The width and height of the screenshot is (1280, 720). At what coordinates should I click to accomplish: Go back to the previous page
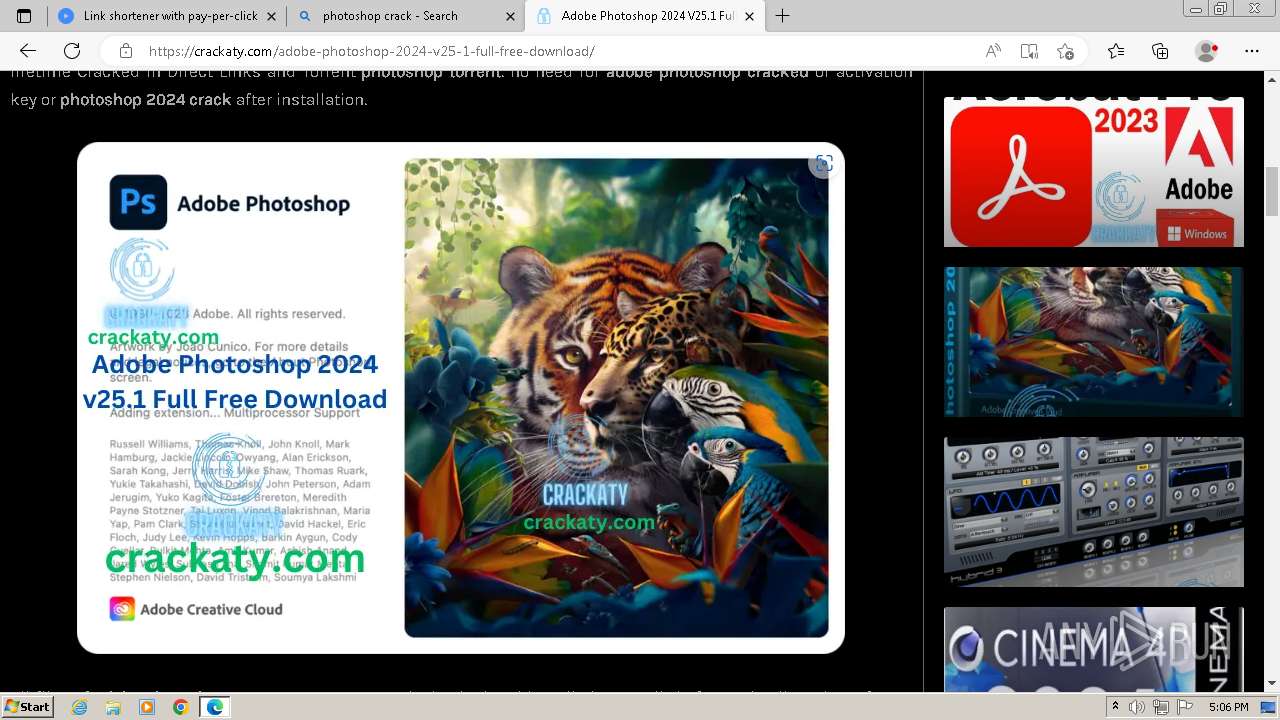28,51
